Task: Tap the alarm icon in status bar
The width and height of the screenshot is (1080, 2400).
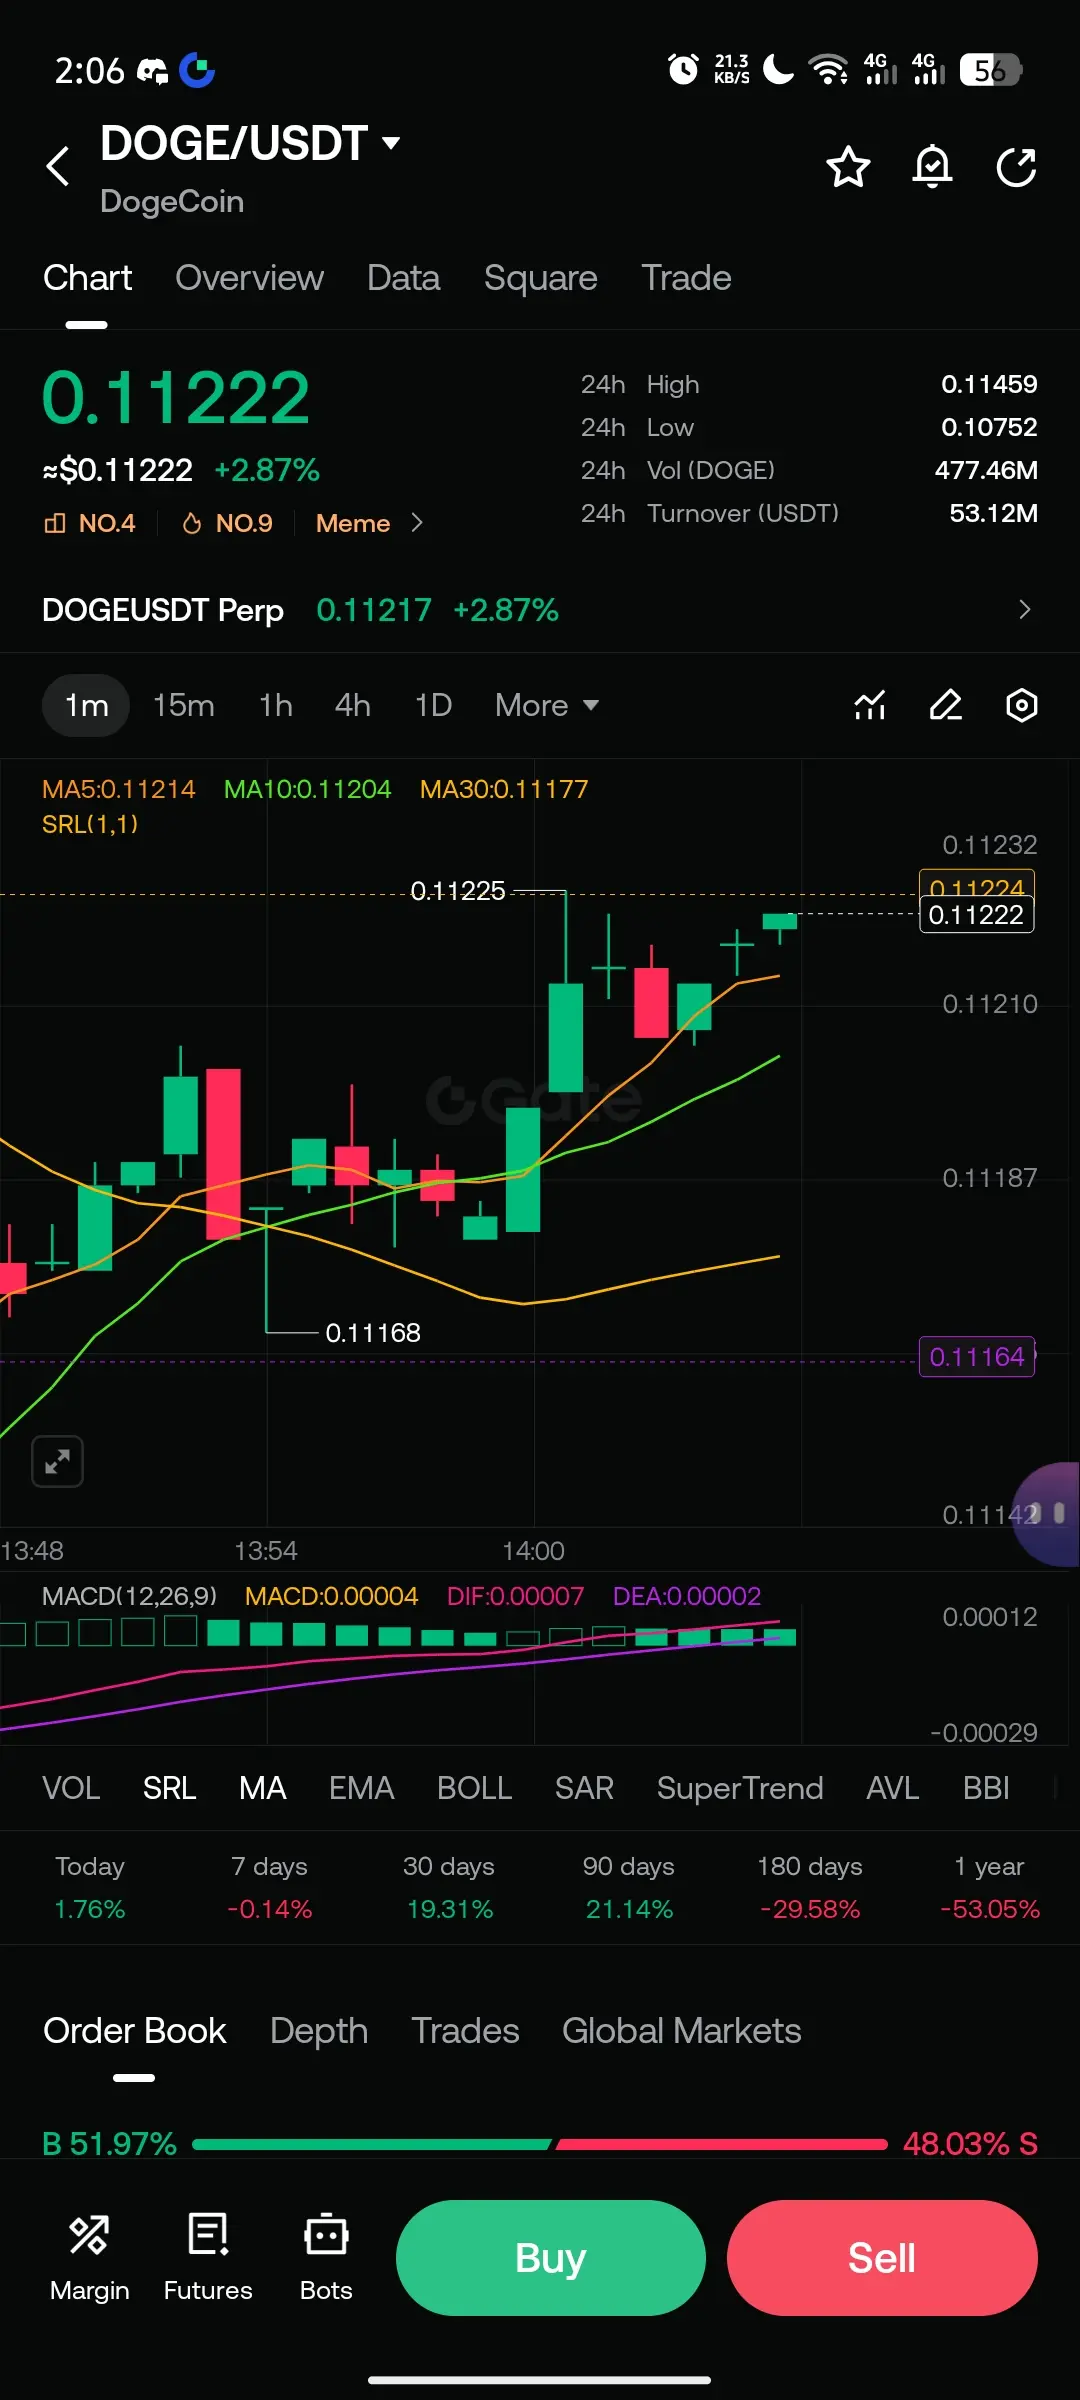Action: point(683,69)
